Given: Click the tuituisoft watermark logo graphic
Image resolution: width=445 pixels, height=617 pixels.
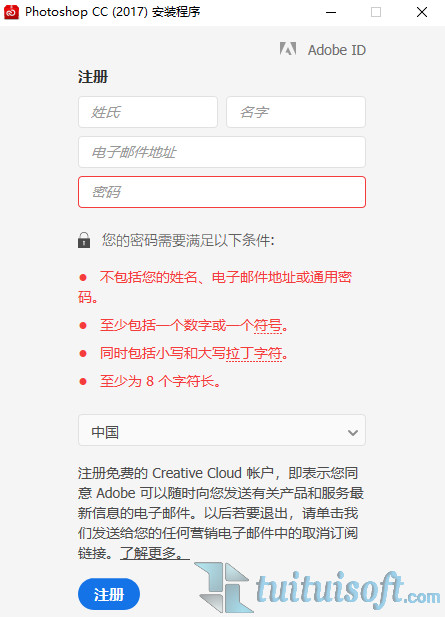Looking at the screenshot, I should click(x=224, y=588).
